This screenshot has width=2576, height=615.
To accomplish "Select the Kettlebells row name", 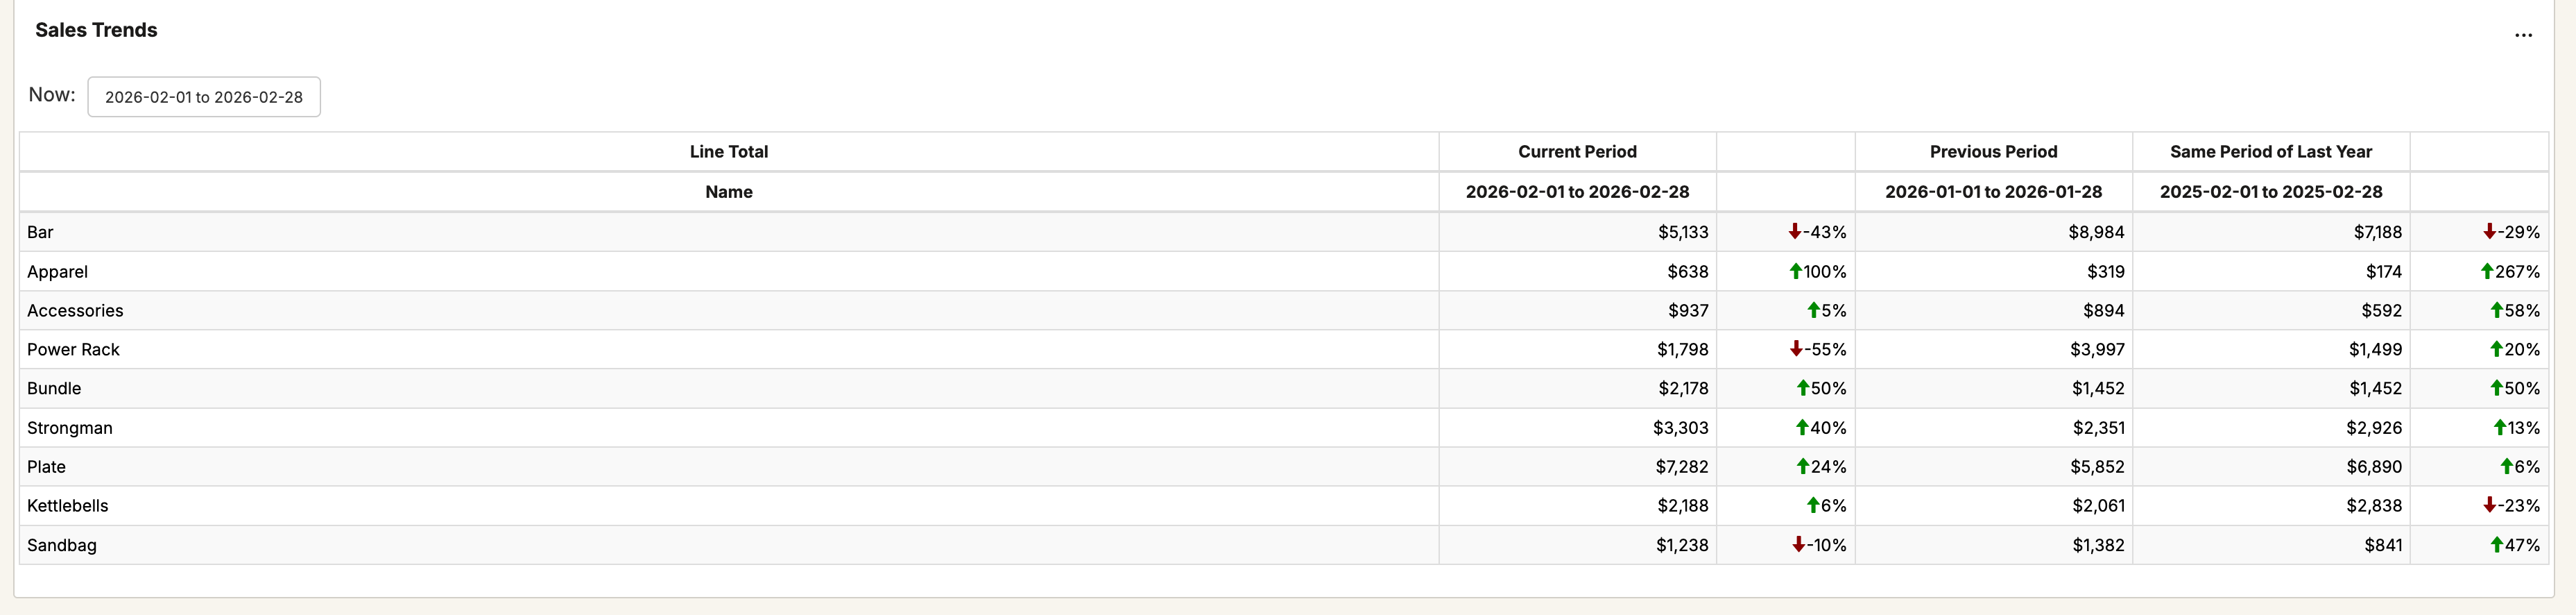I will click(x=67, y=506).
